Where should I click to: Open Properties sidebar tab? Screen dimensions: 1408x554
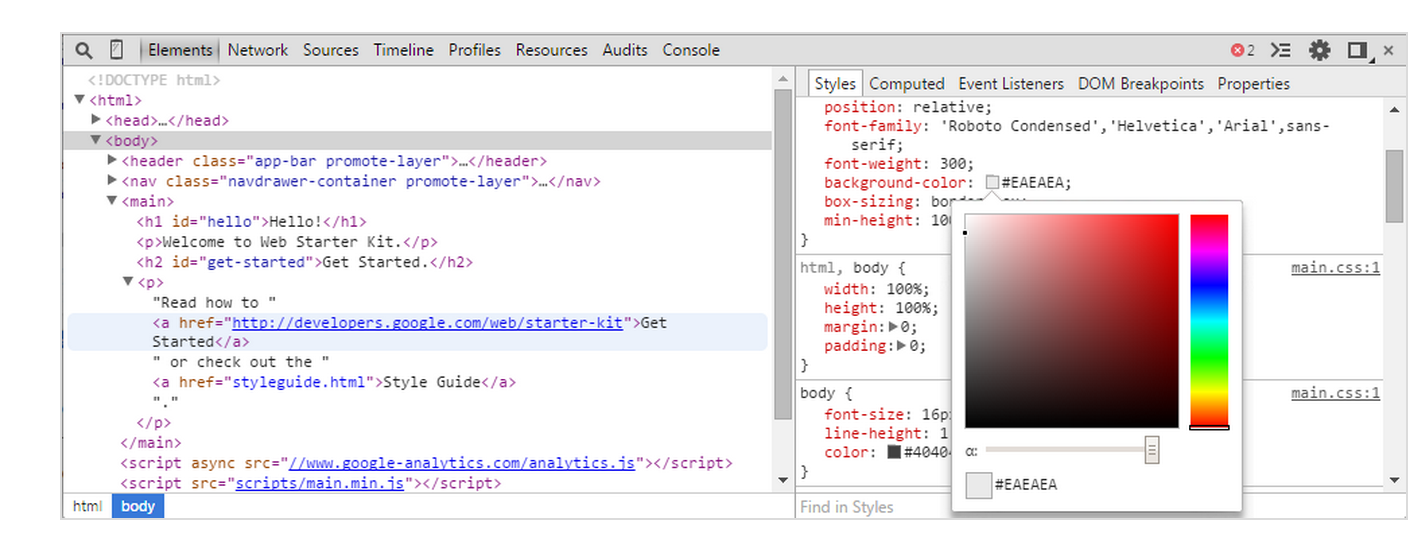(x=1254, y=84)
